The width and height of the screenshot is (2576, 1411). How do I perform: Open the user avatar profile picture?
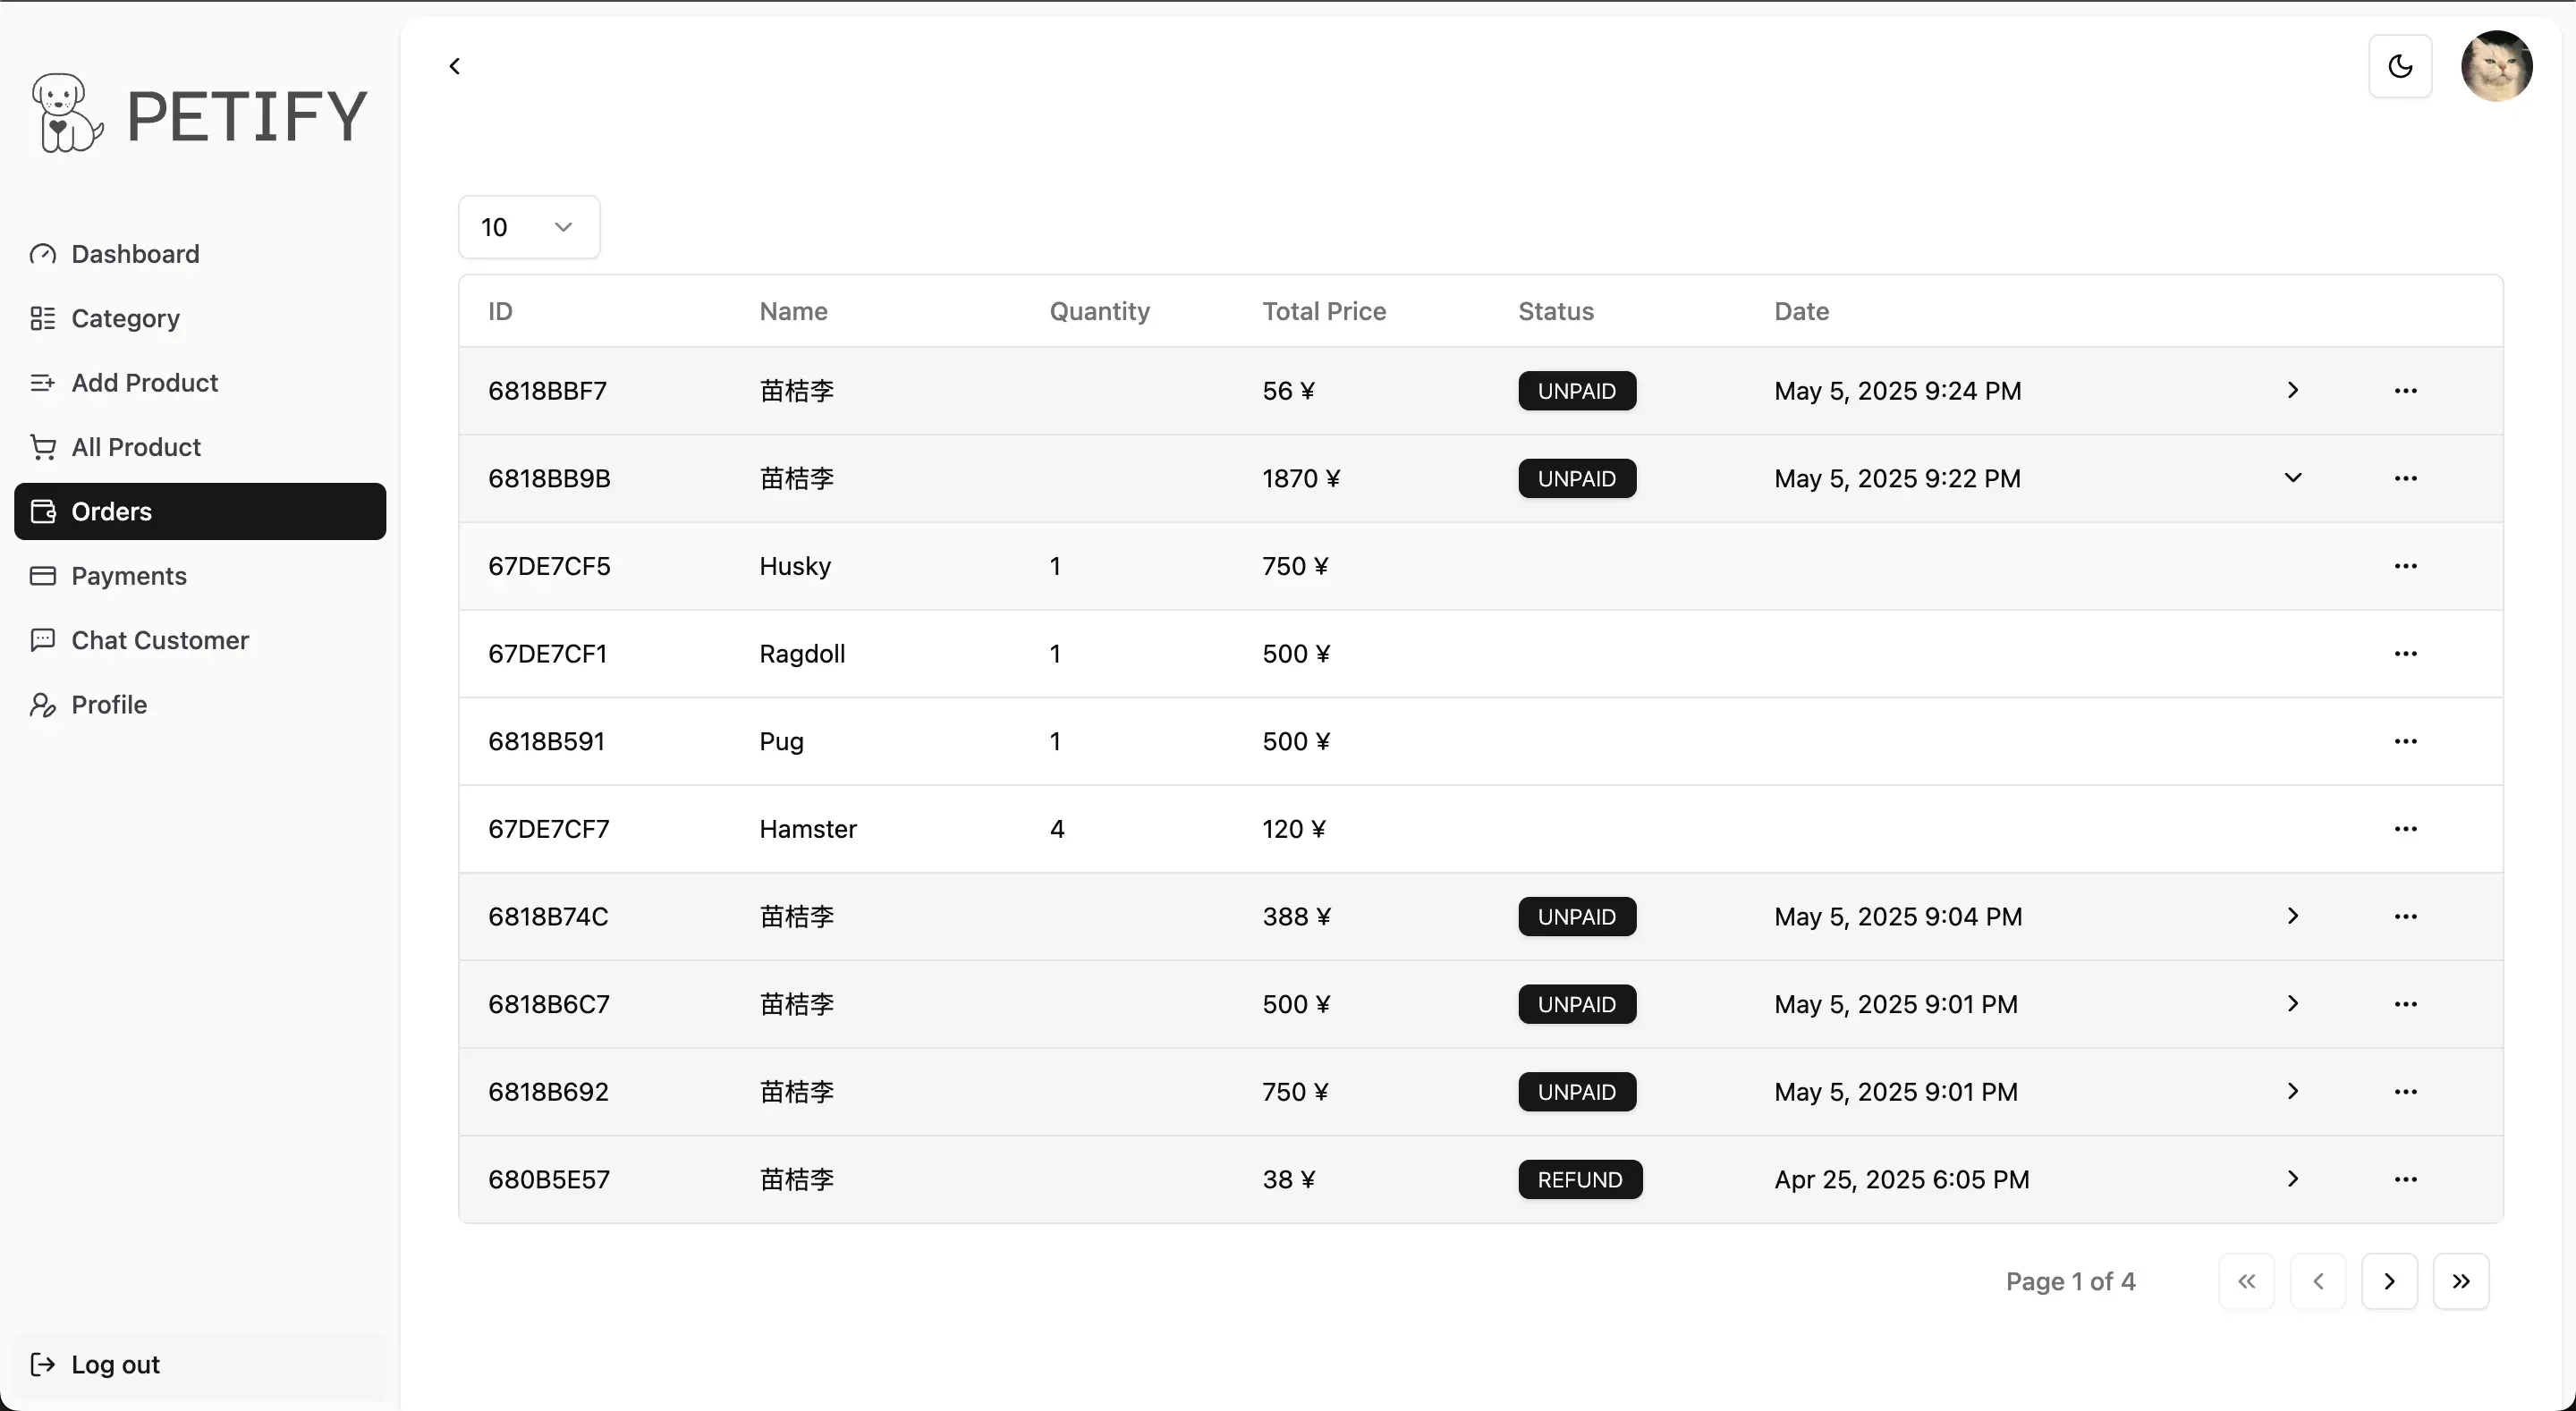(x=2496, y=66)
